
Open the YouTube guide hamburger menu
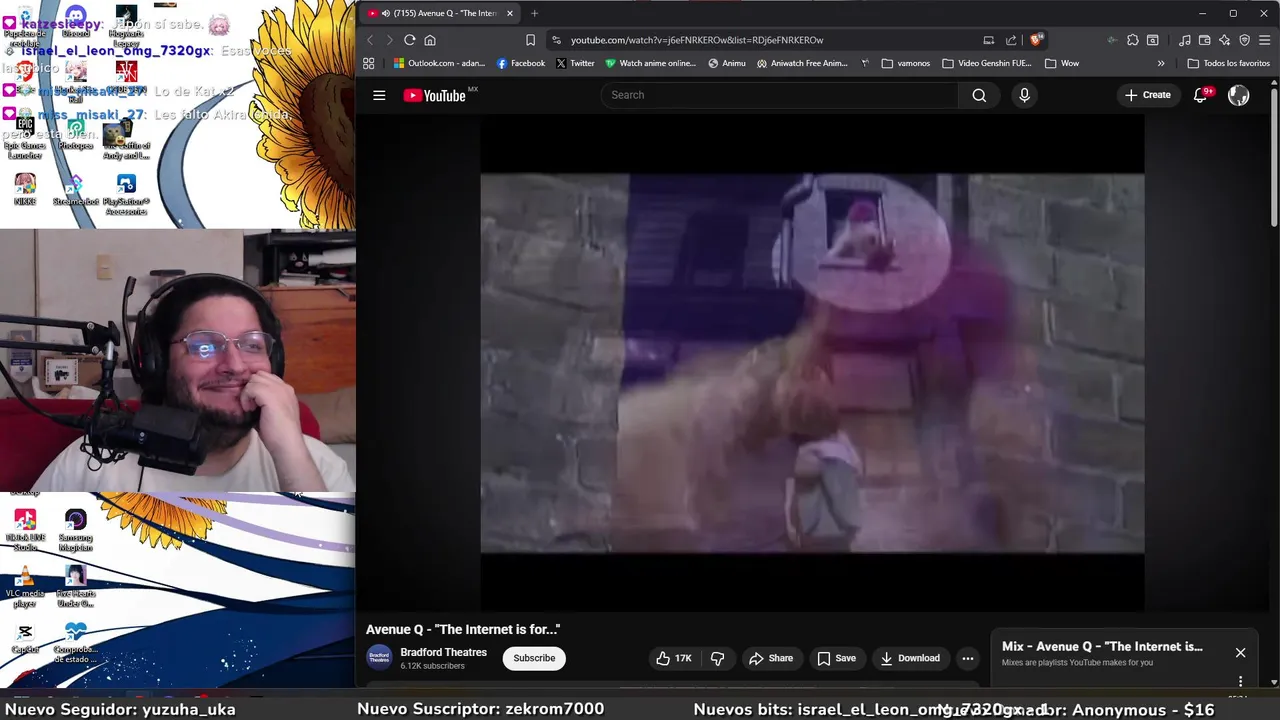pyautogui.click(x=379, y=95)
